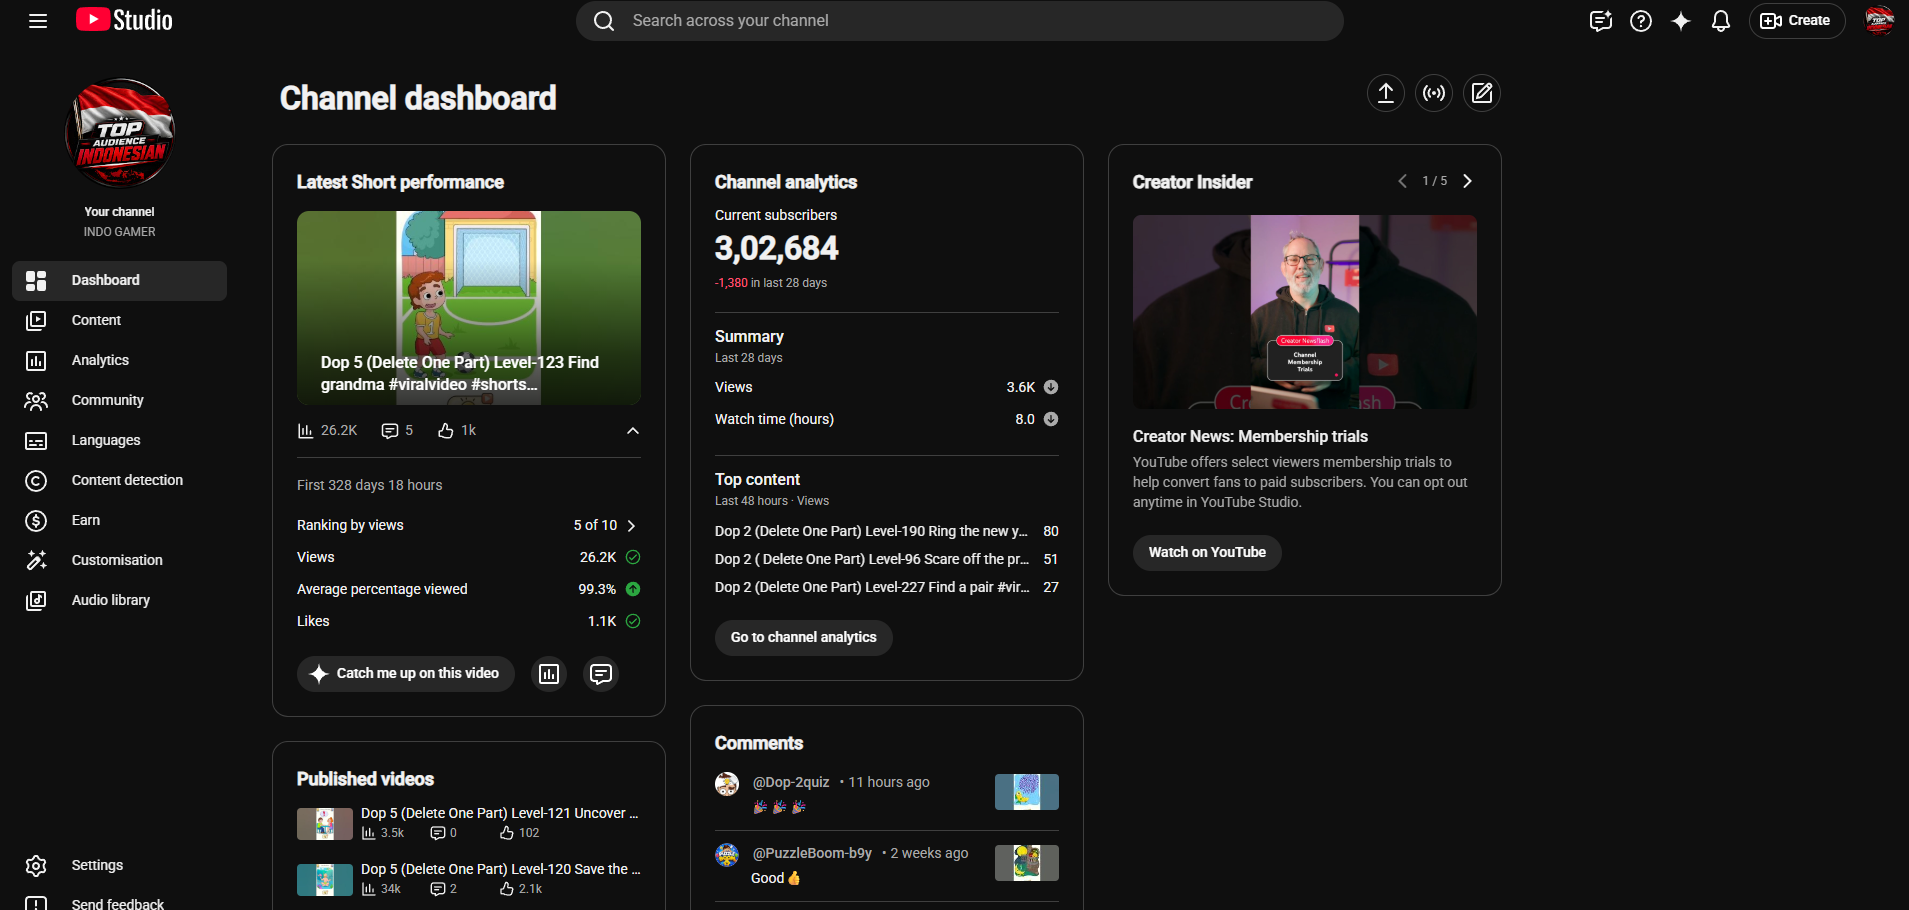Viewport: 1909px width, 910px height.
Task: Go to next Creator Insider card
Action: coord(1467,181)
